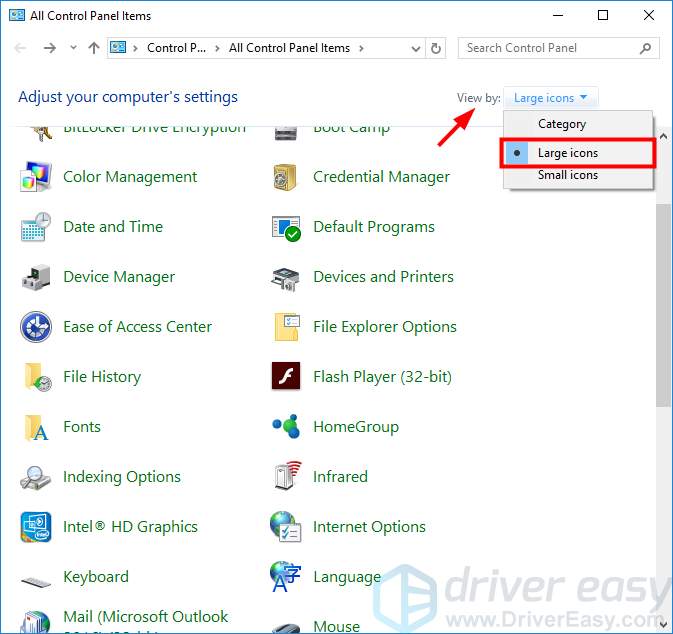Viewport: 673px width, 634px height.
Task: Collapse the View by Large icons dropdown
Action: (x=554, y=98)
